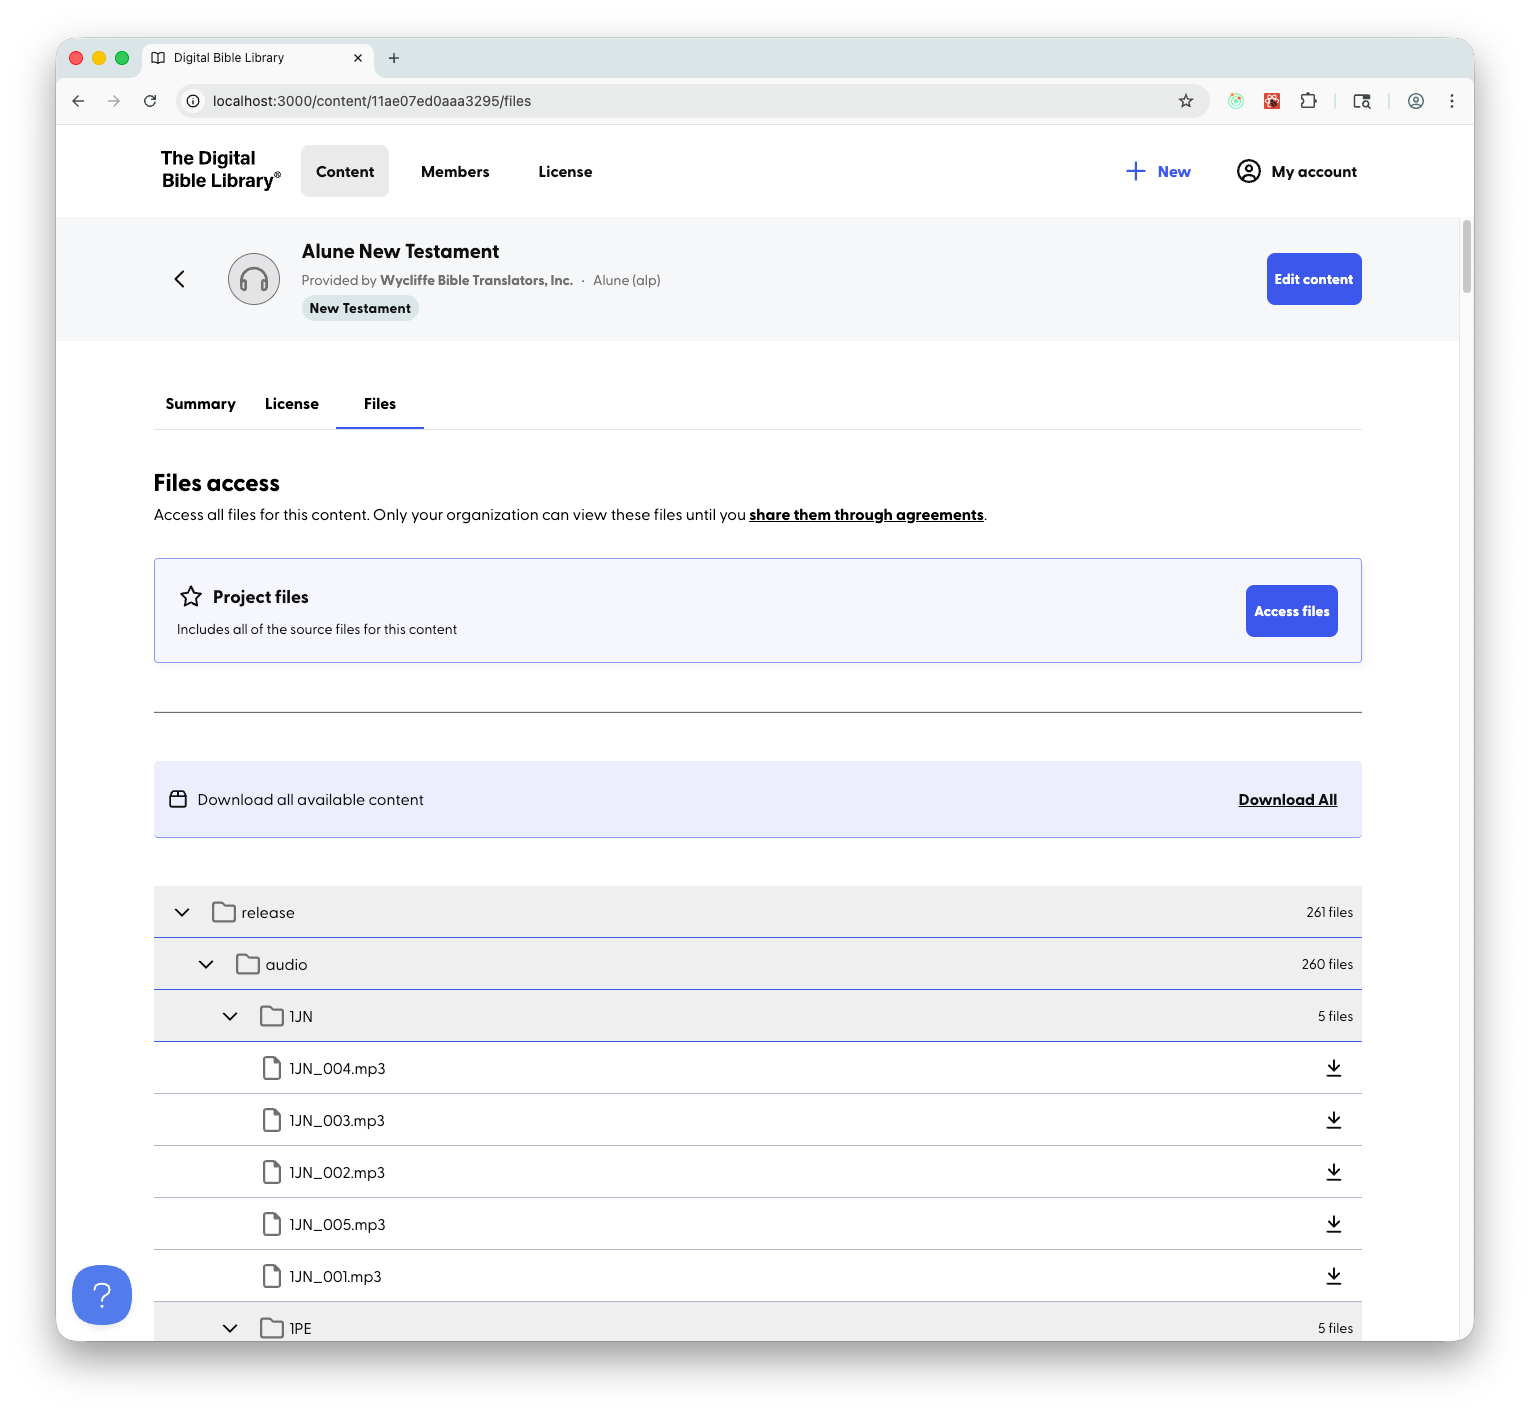Close the Digital Bible Library browser tab
This screenshot has width=1530, height=1415.
point(358,58)
